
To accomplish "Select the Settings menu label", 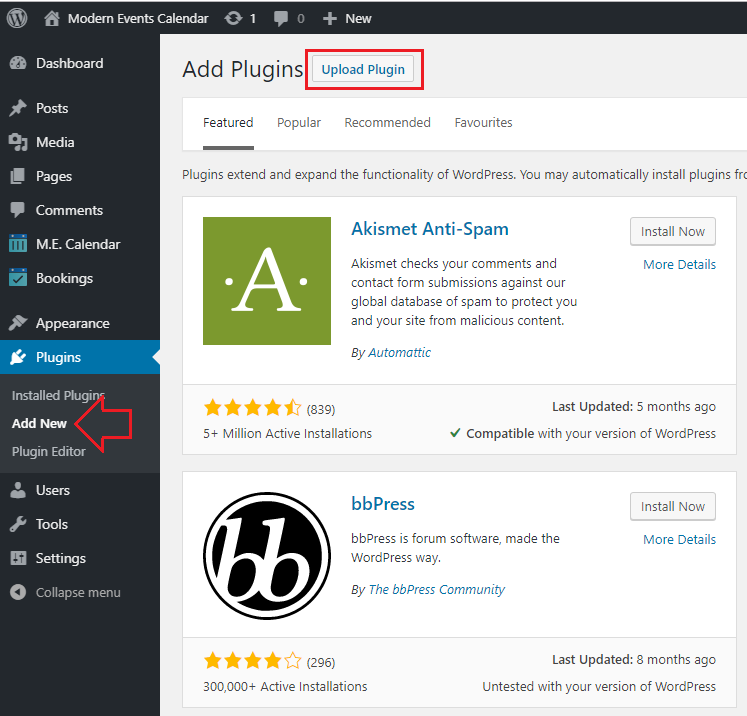I will coord(61,558).
